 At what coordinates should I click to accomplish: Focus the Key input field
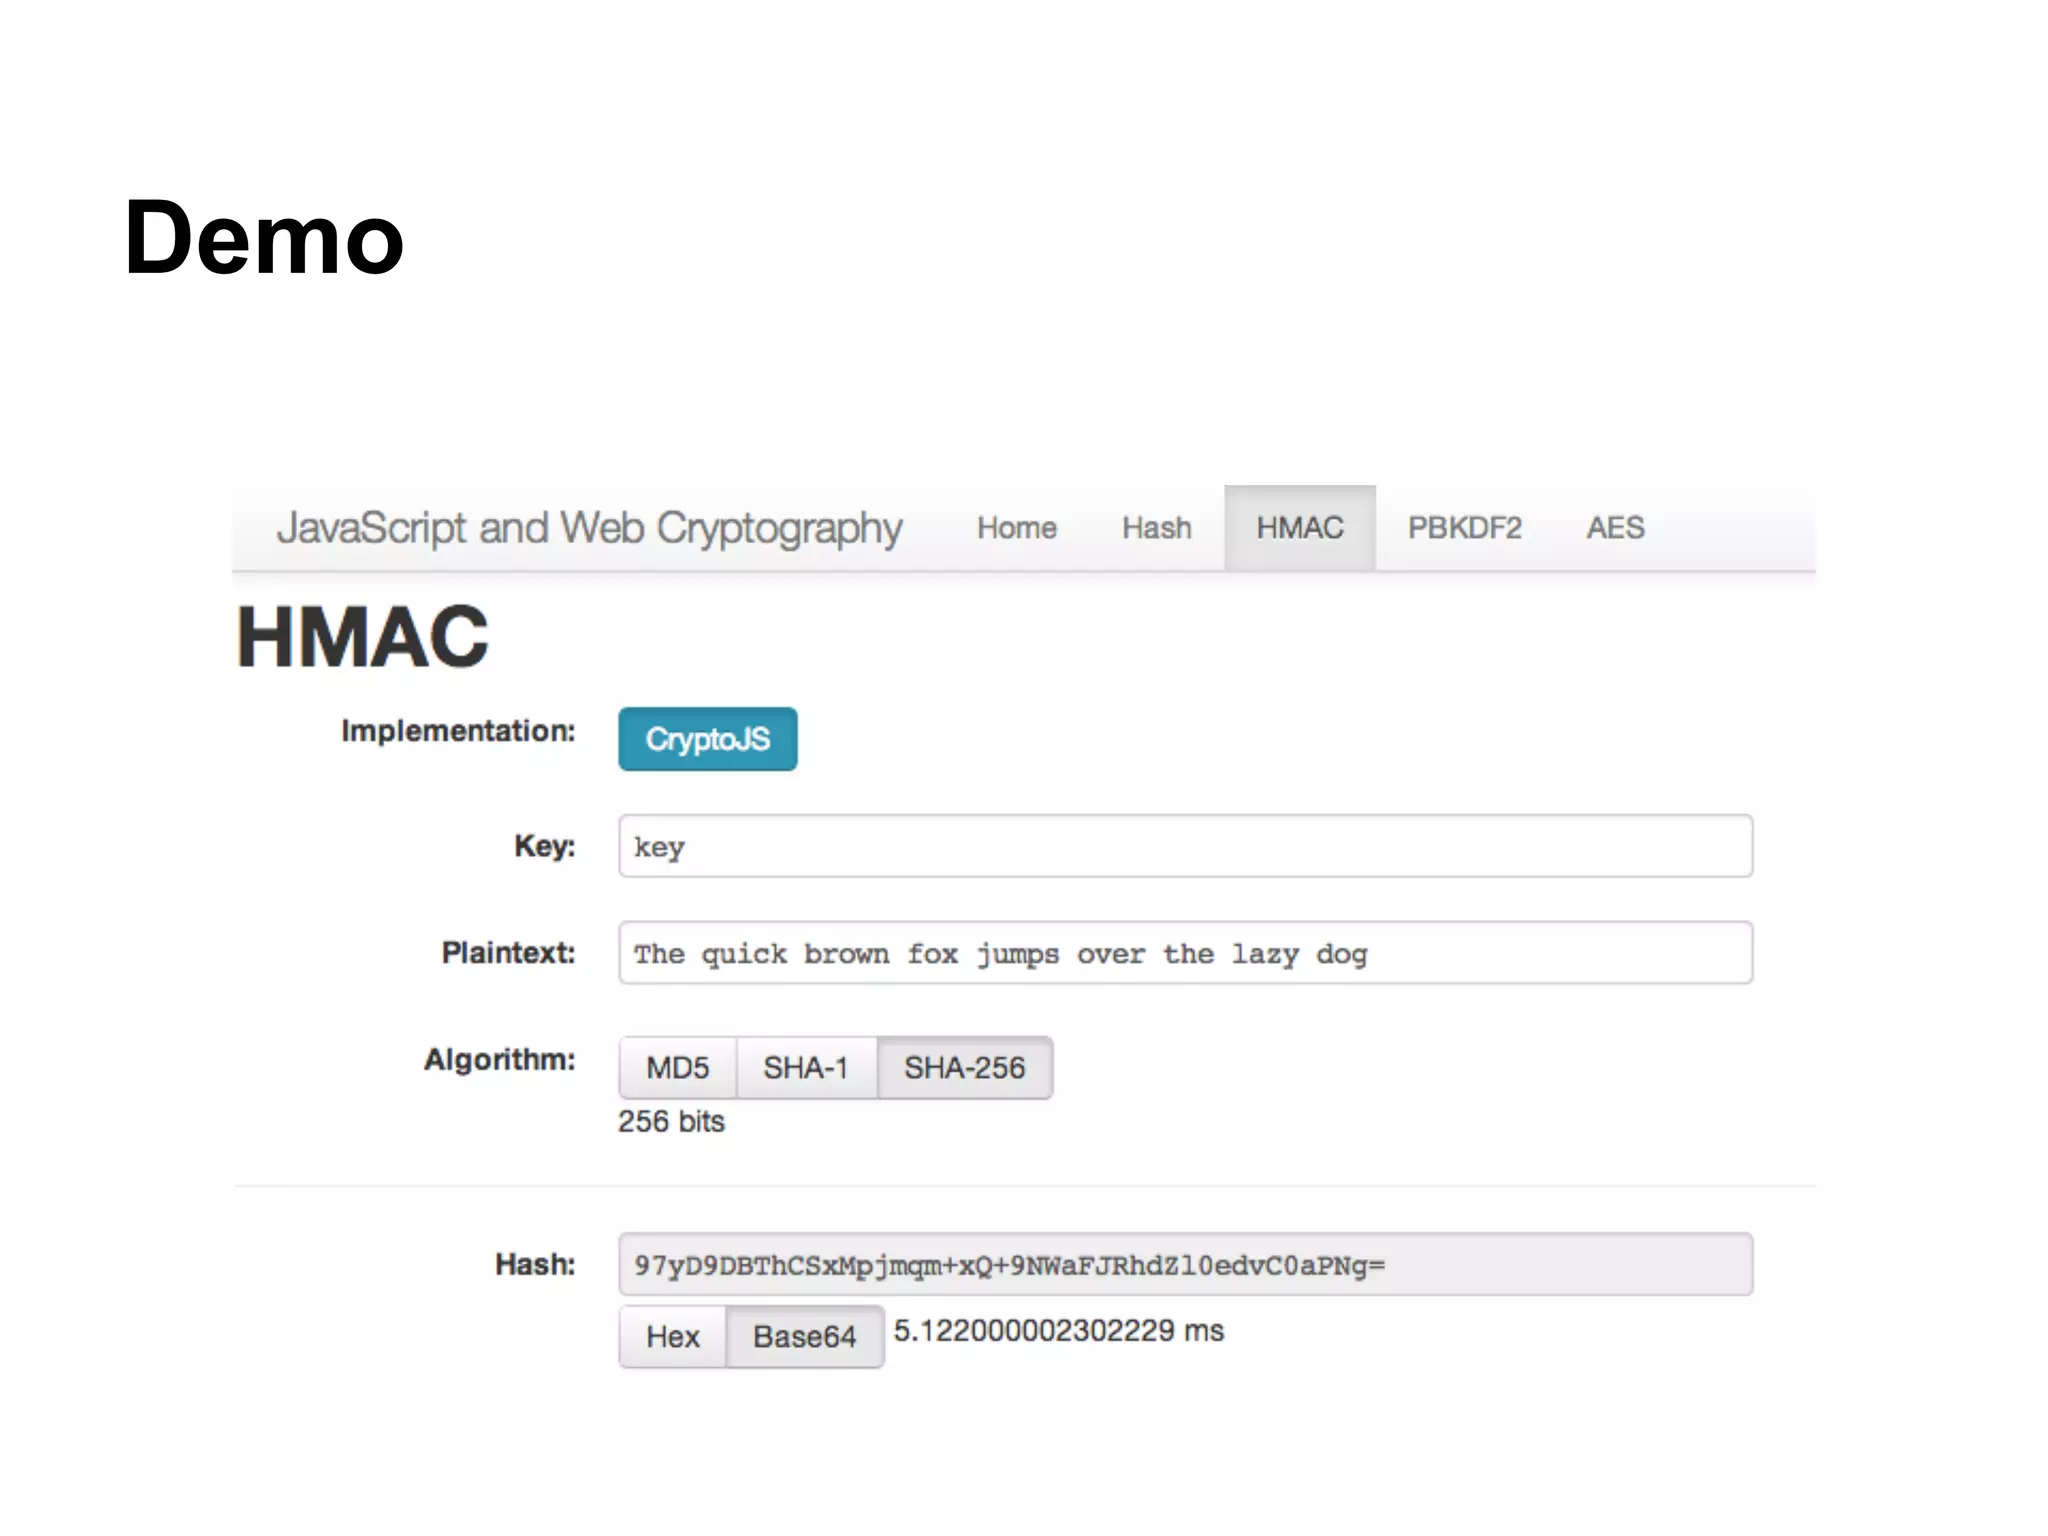1186,846
